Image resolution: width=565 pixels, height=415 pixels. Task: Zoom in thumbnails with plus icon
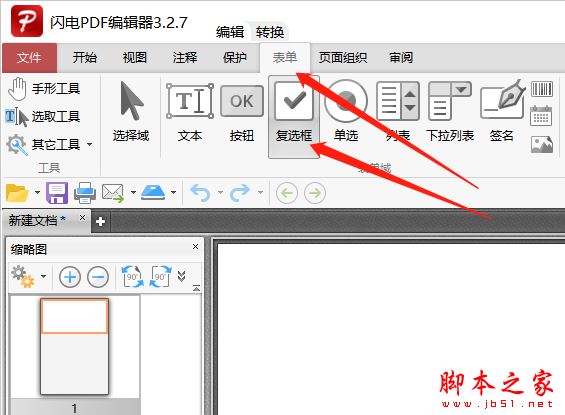[70, 277]
